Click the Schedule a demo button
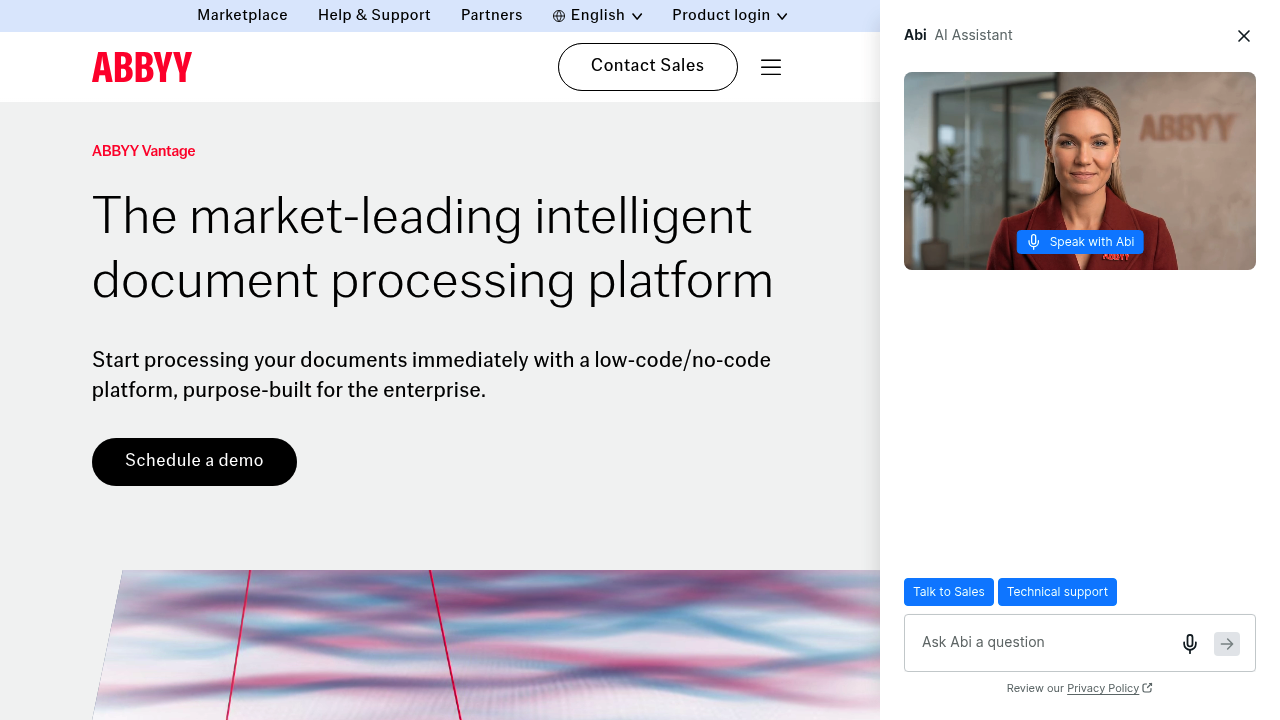This screenshot has width=1280, height=720. point(194,462)
